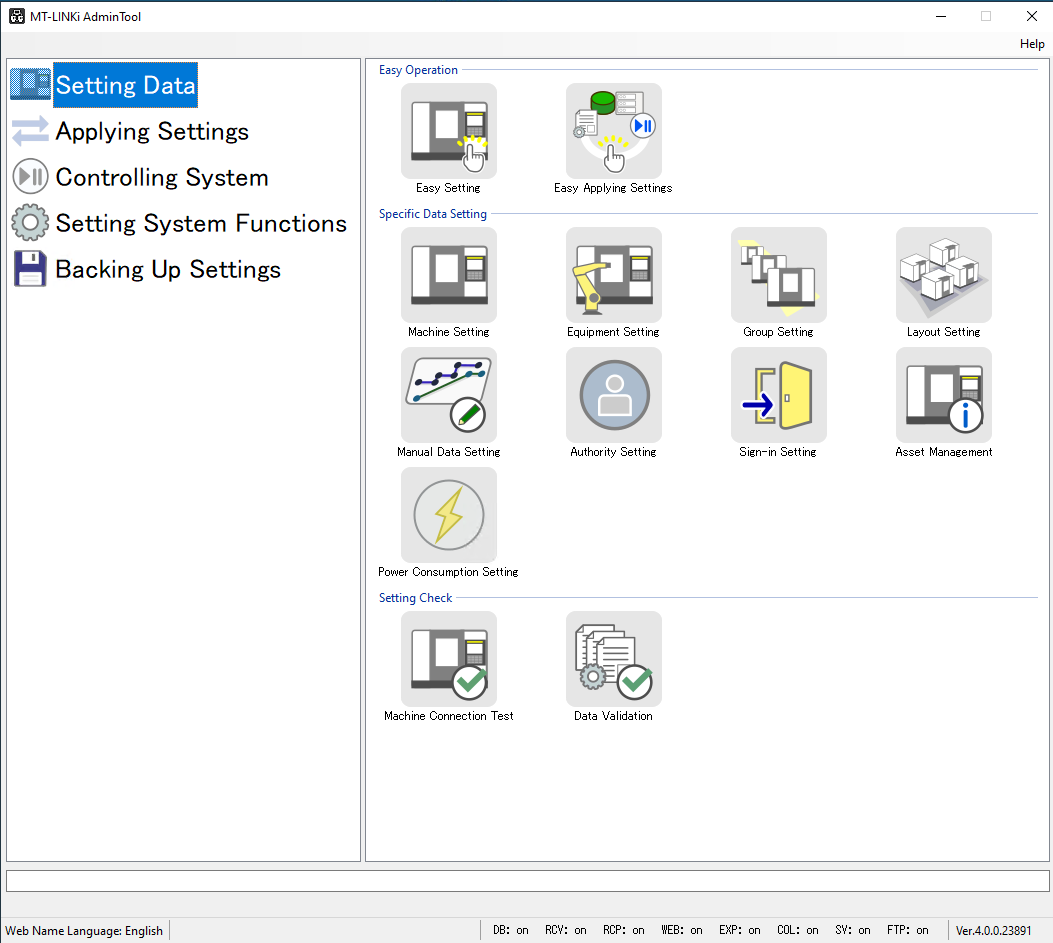Open Equipment Setting with robot icon
This screenshot has width=1053, height=943.
coord(614,275)
